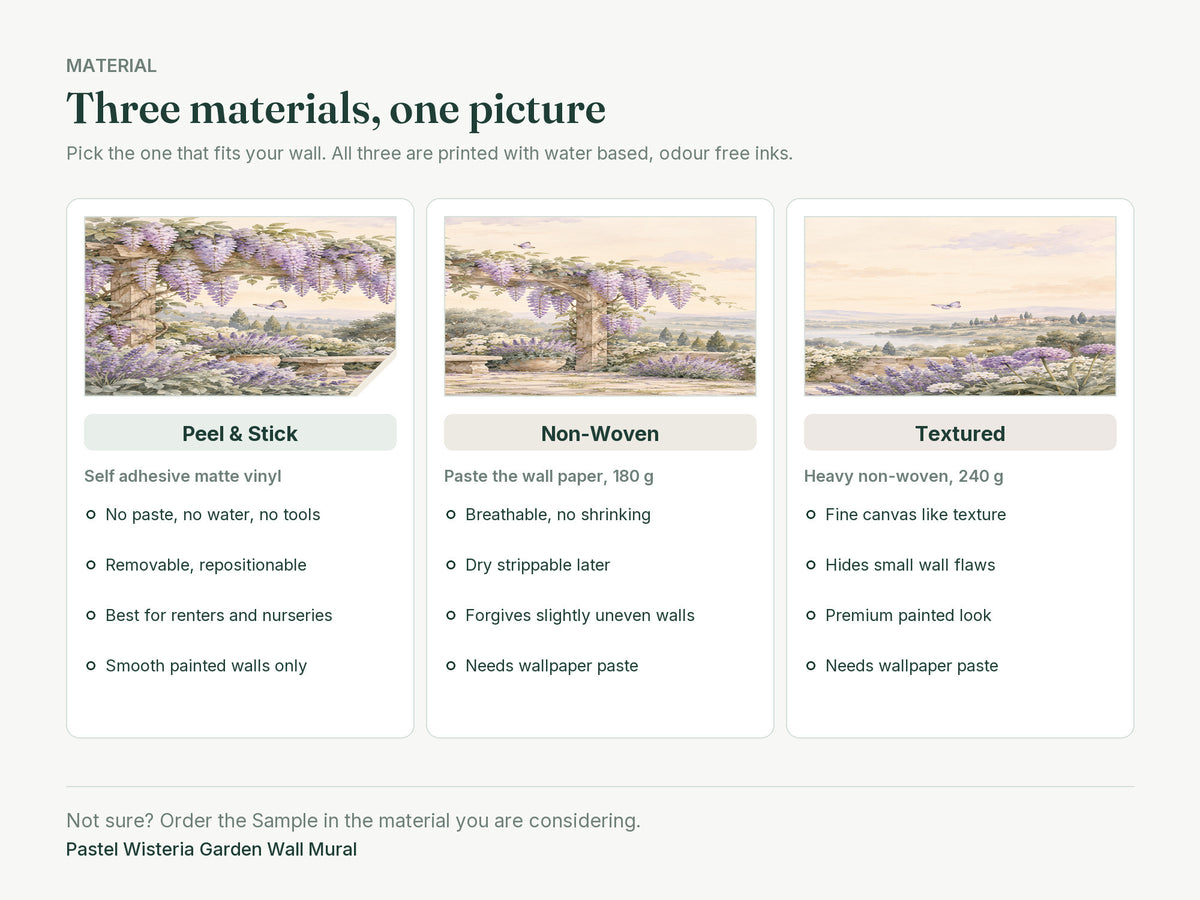1200x900 pixels.
Task: Click bullet beside 'Removable, repositionable'
Action: pos(91,565)
